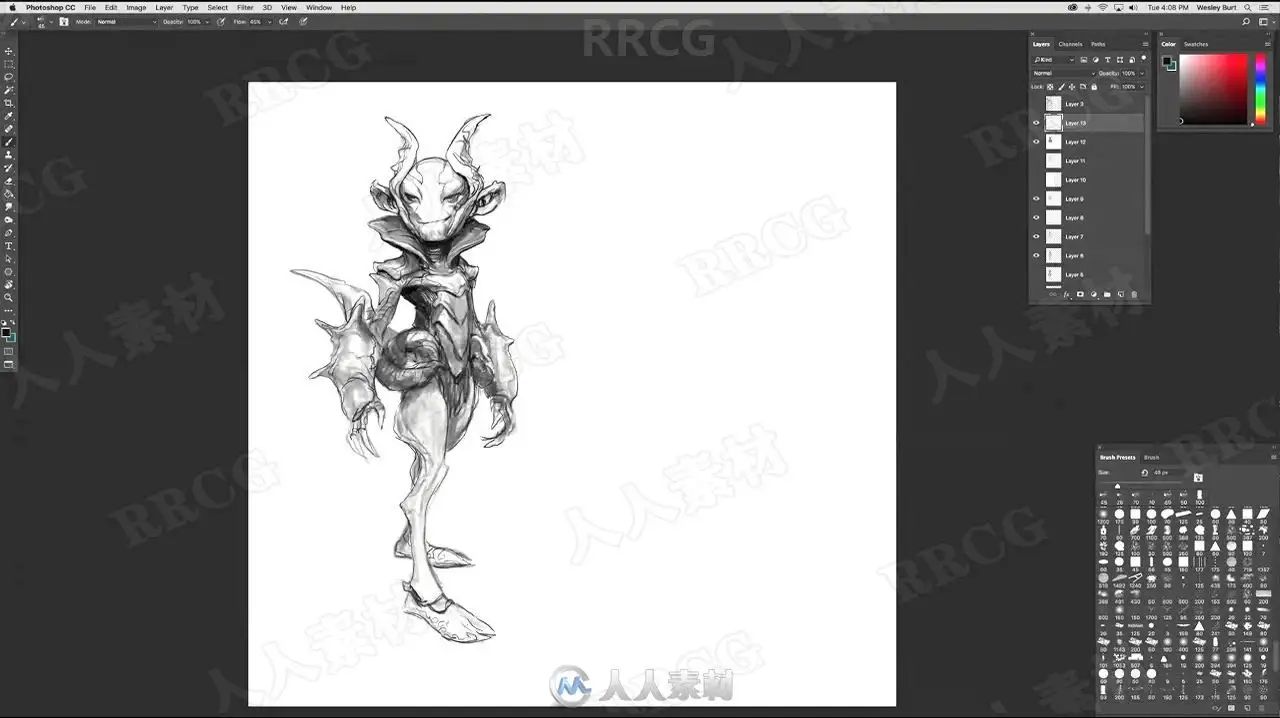Select the Paint Bucket tool

(9, 194)
